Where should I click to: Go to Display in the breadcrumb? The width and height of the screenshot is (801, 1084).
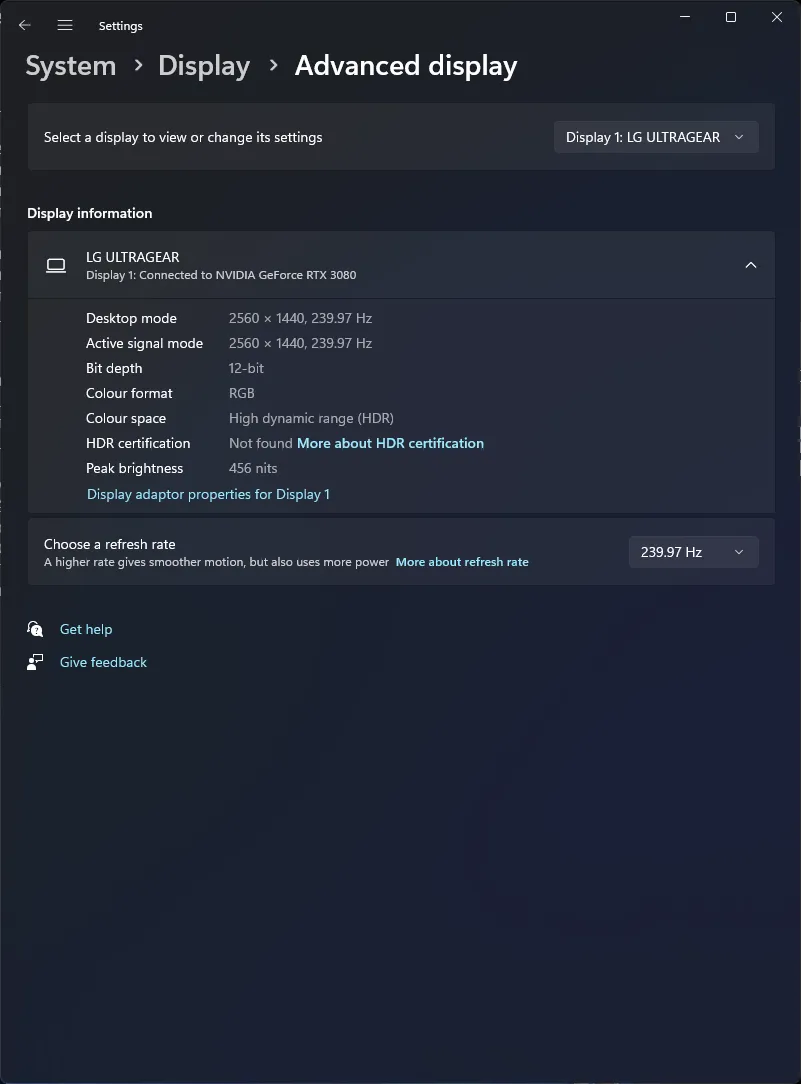tap(204, 66)
